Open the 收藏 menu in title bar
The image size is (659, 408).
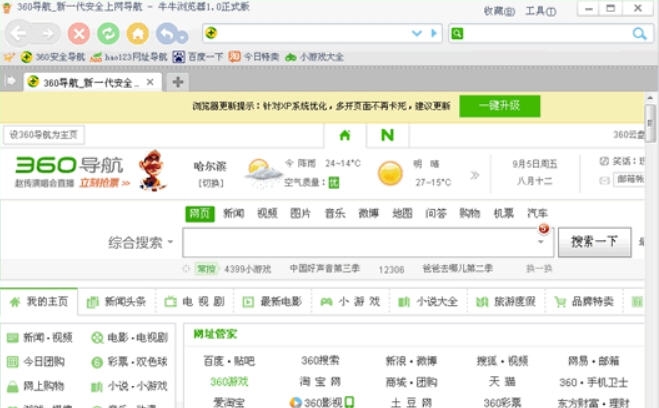coord(499,11)
